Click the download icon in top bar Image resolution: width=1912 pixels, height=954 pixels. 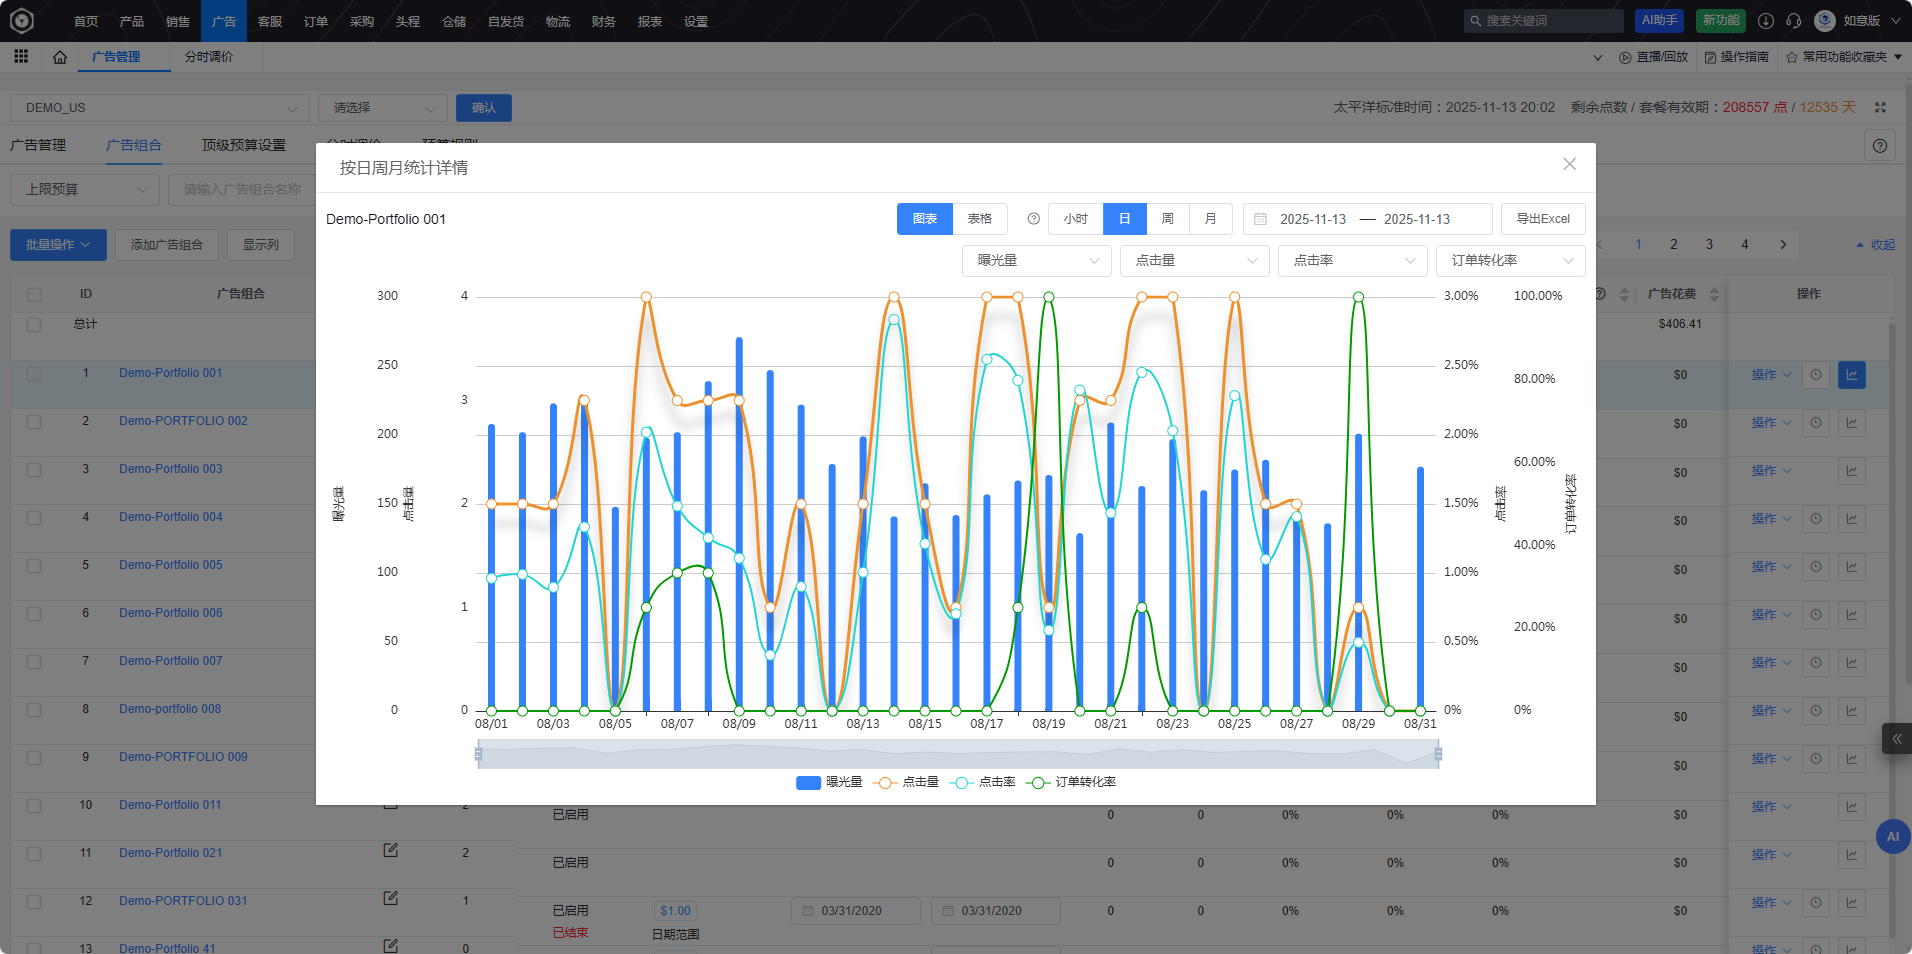point(1766,21)
